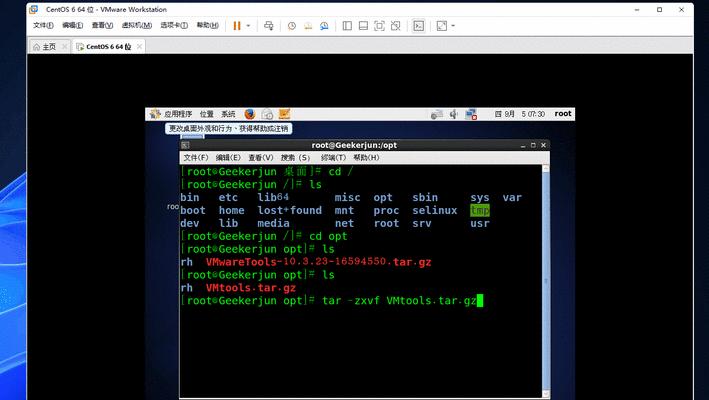Open VMware 编辑(E) menu
The width and height of the screenshot is (709, 400).
point(72,25)
